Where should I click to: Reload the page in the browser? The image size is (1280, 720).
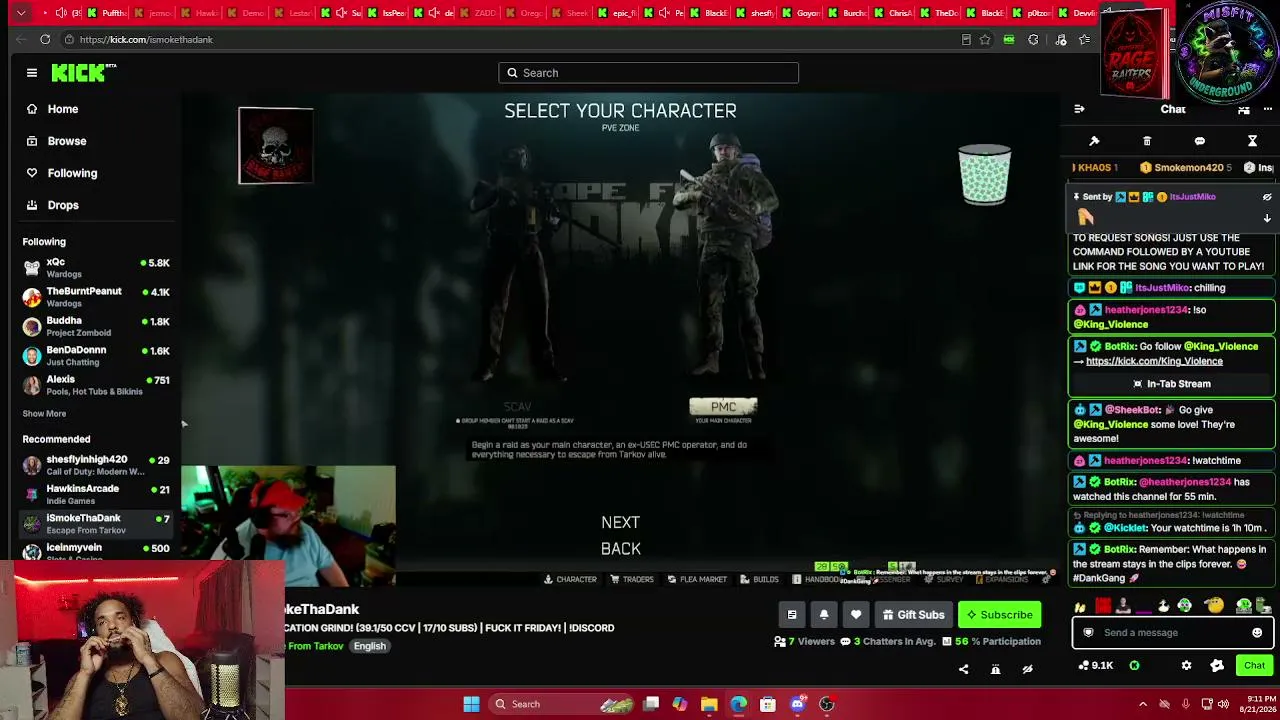pyautogui.click(x=45, y=39)
